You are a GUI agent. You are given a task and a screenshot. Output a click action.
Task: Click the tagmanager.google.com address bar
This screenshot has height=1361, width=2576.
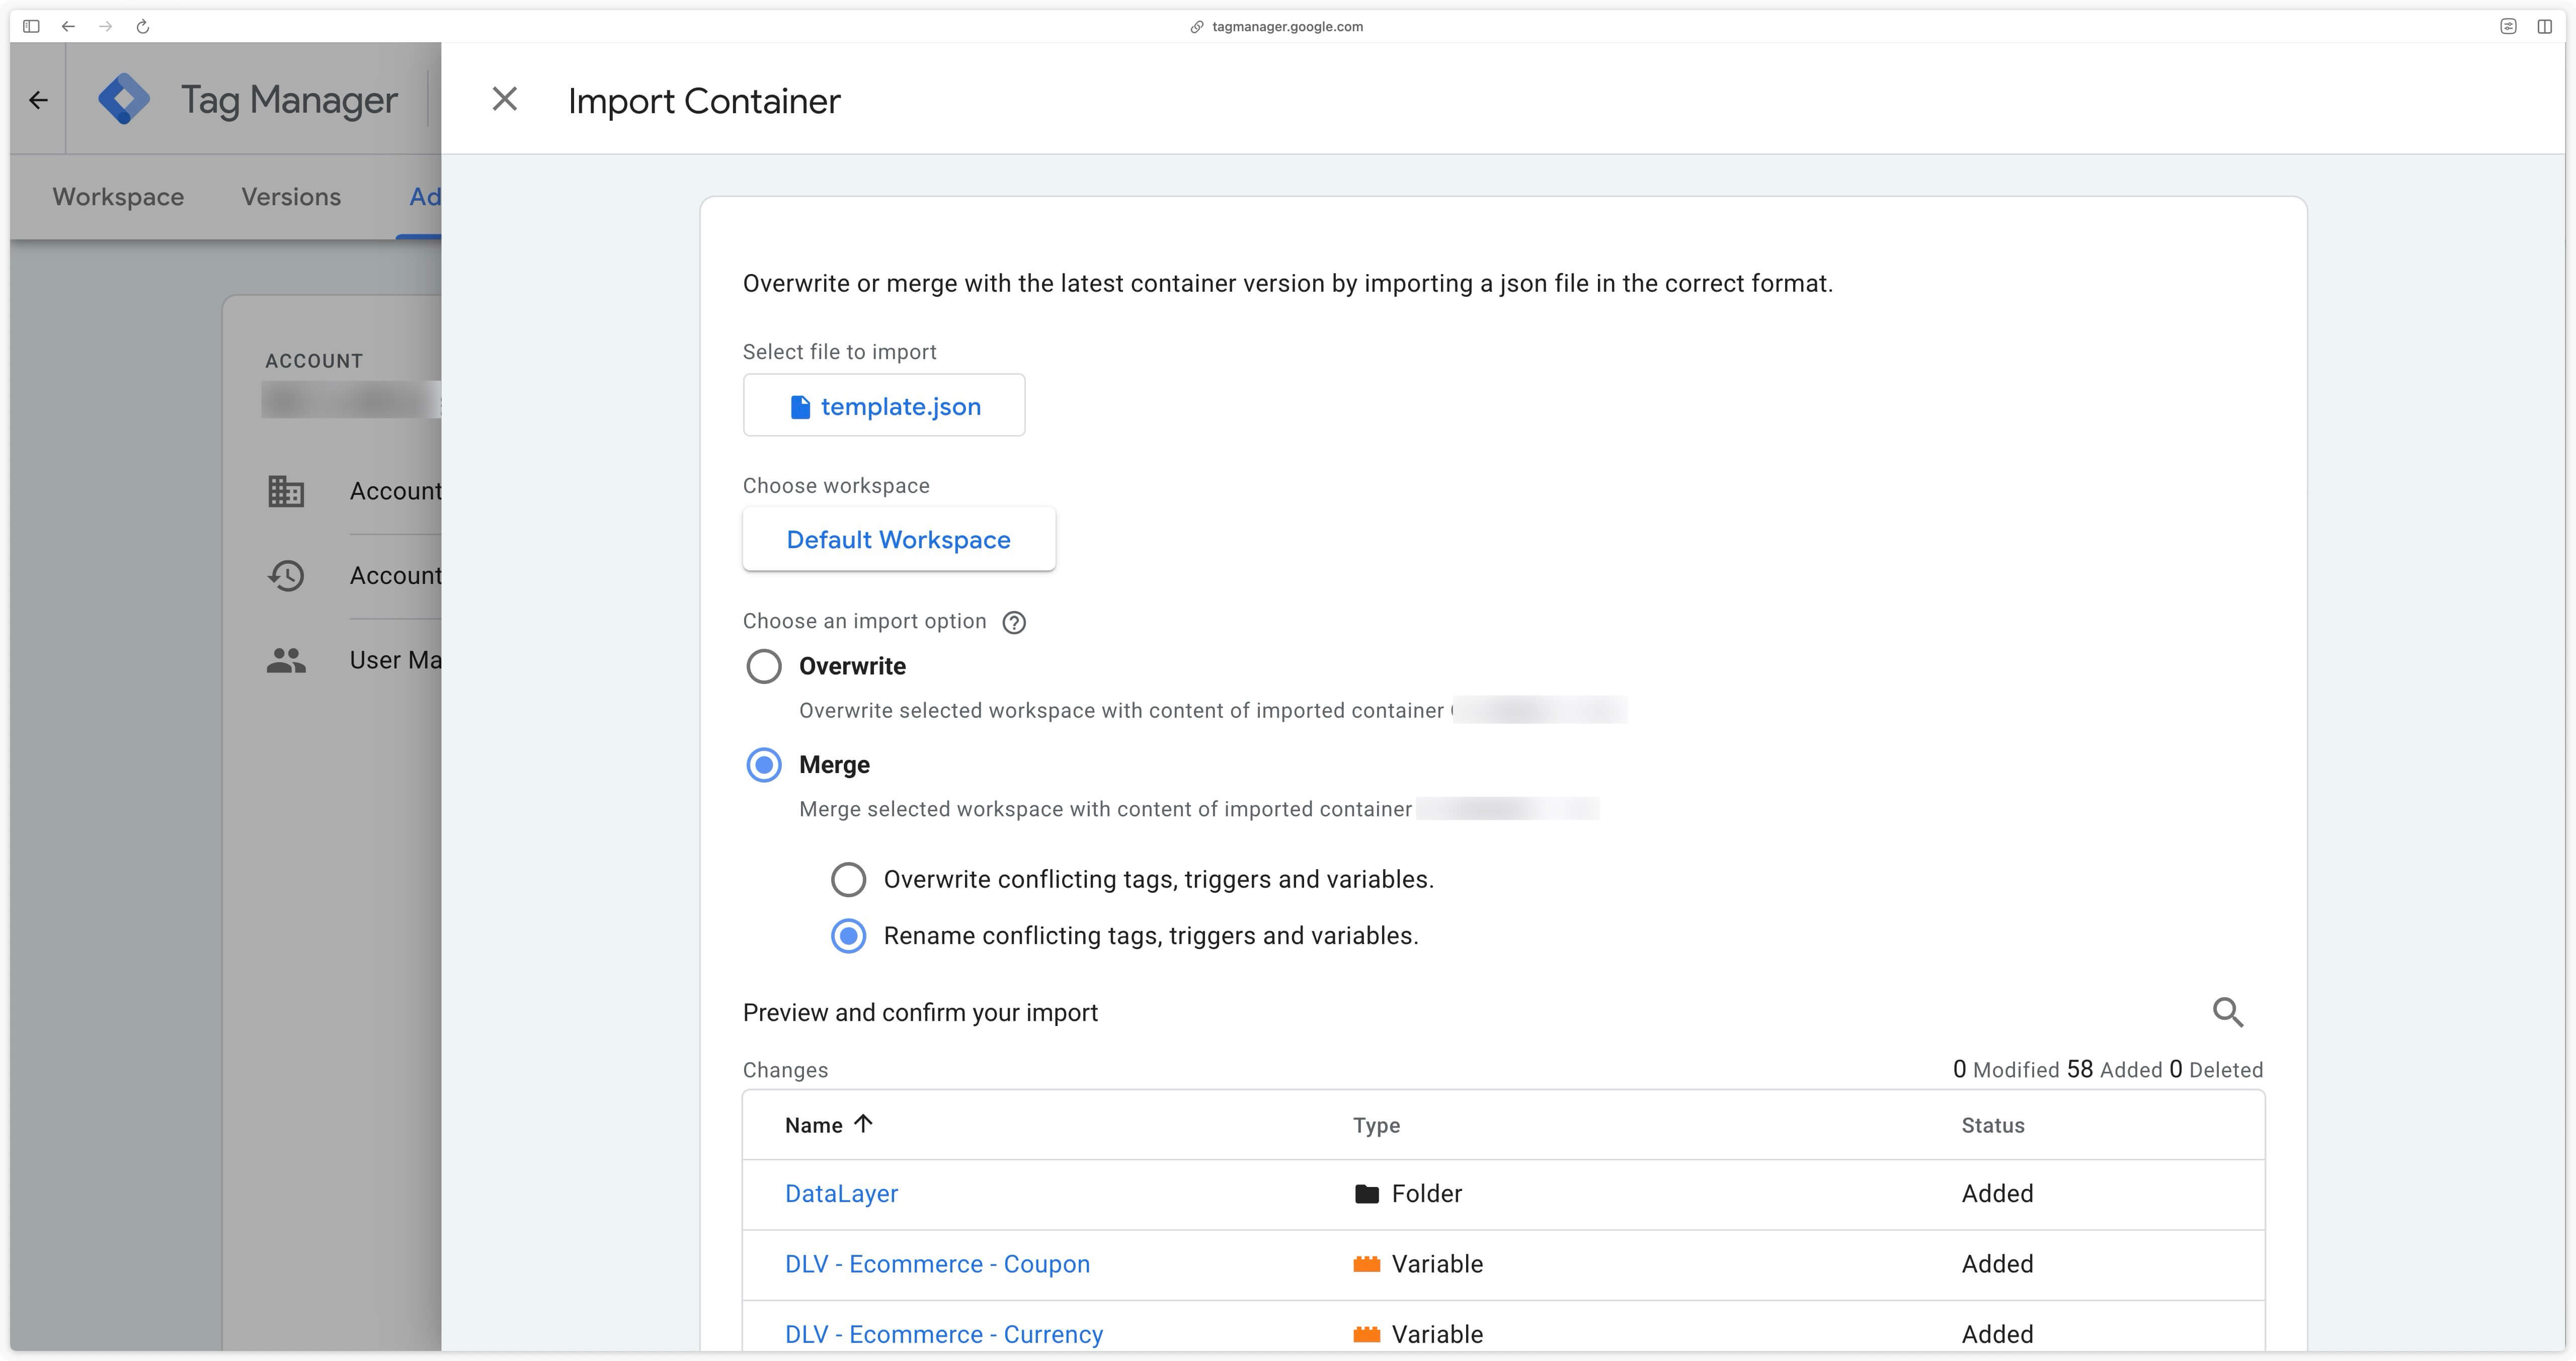coord(1287,26)
